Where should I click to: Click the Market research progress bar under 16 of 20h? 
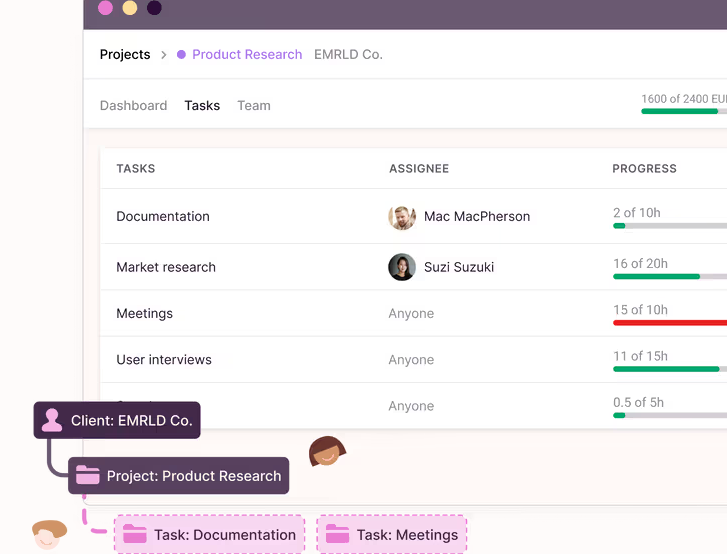coord(670,276)
